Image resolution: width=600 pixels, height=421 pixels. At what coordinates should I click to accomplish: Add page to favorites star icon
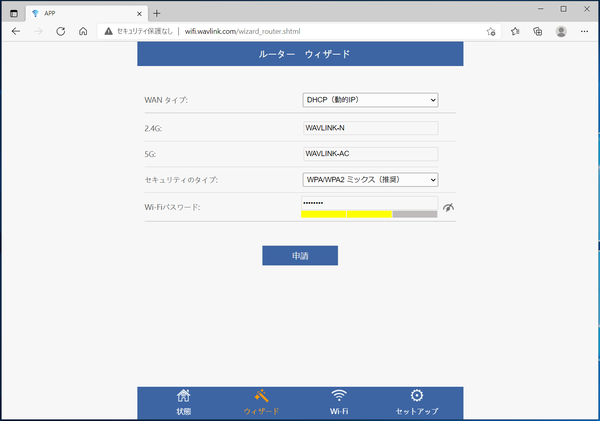pos(491,31)
